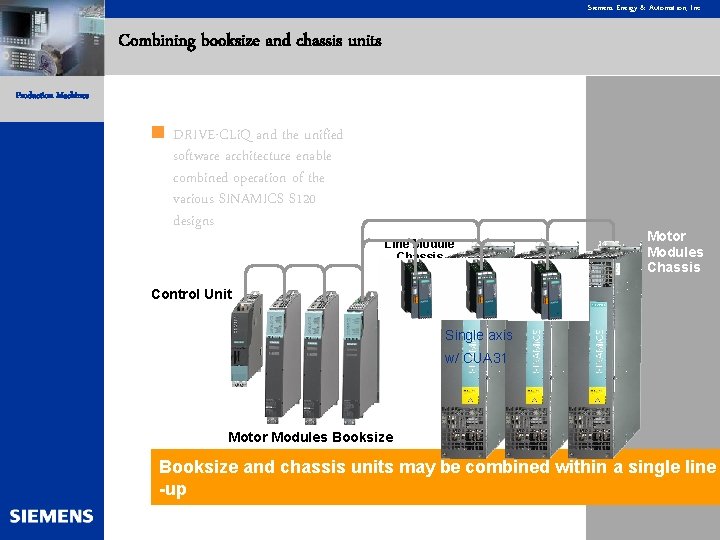Click the 'Motor Modules Booksize' label
The width and height of the screenshot is (720, 540).
click(310, 437)
